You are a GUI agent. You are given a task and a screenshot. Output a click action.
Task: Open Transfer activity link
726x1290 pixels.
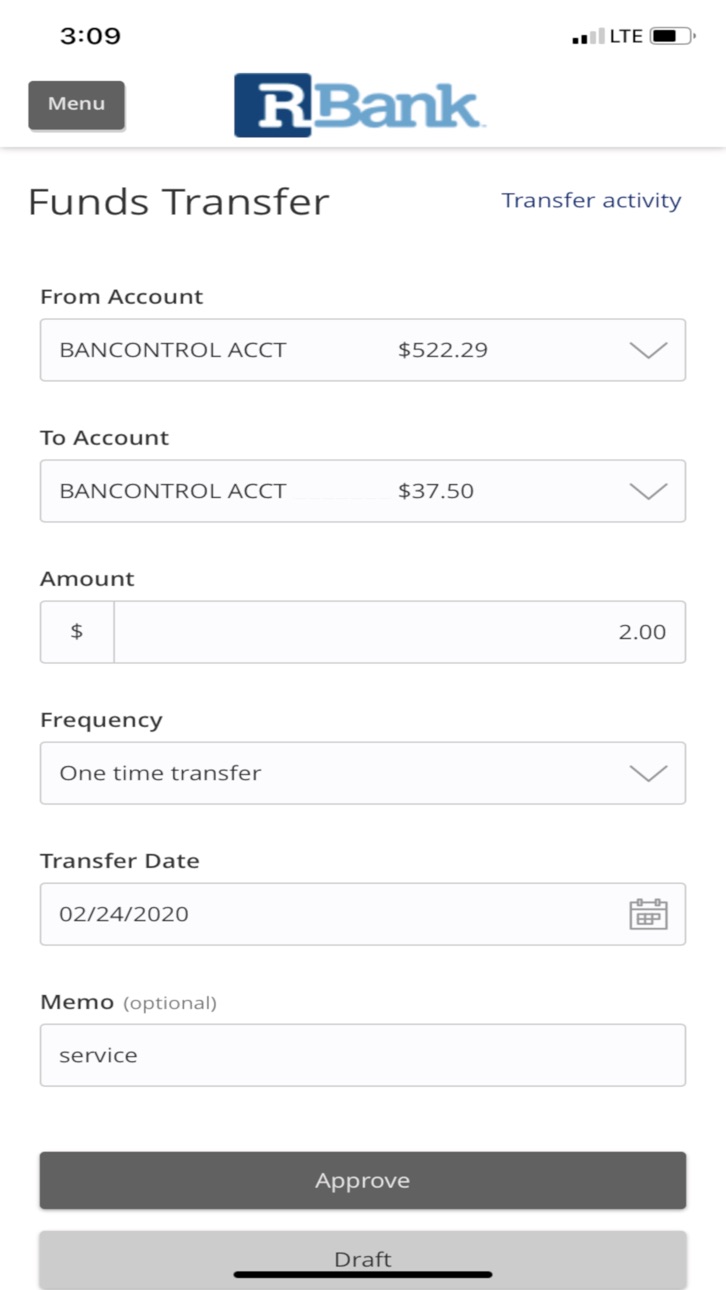591,200
